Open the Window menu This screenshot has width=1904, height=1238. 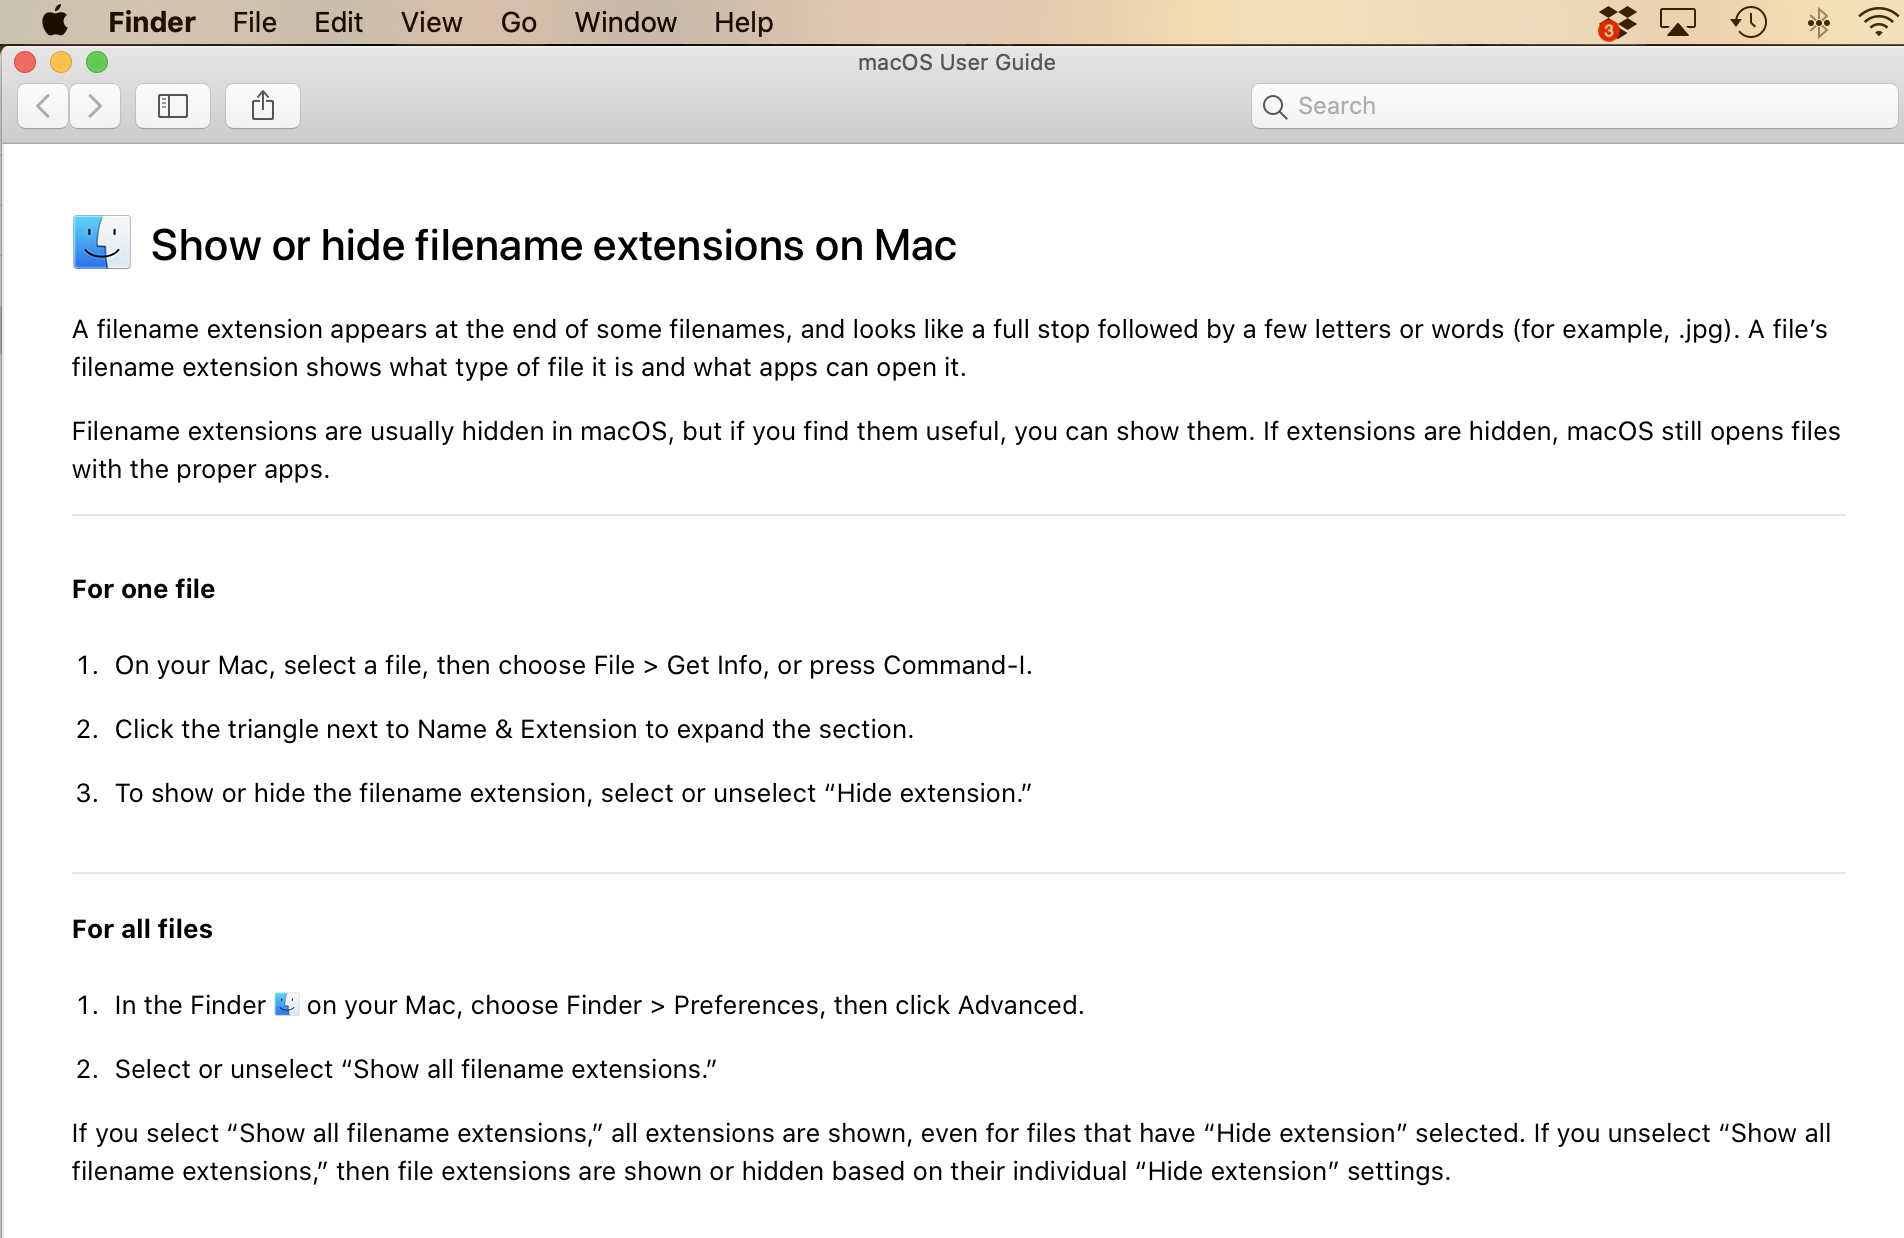click(625, 22)
